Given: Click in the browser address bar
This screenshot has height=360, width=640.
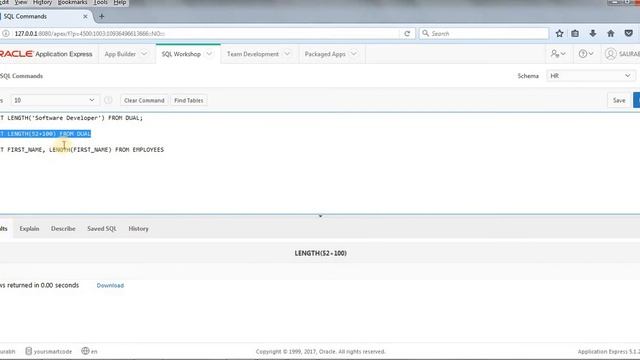Looking at the screenshot, I should point(204,33).
